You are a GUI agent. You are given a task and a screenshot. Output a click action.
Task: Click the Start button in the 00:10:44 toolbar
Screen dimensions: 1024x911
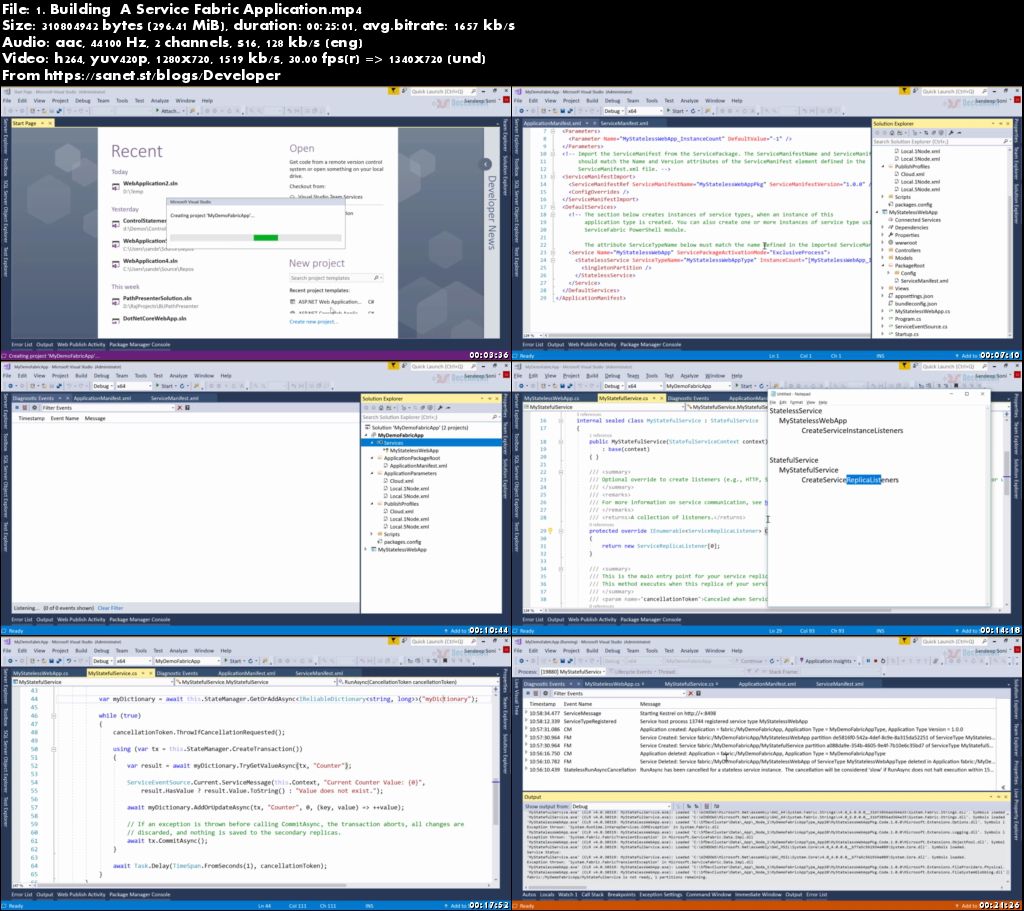[x=165, y=386]
